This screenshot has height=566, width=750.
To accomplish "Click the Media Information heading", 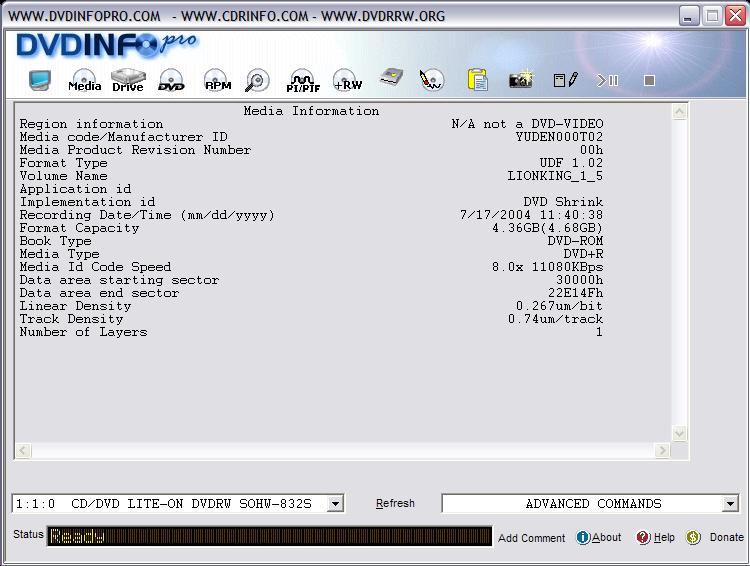I will [x=311, y=111].
